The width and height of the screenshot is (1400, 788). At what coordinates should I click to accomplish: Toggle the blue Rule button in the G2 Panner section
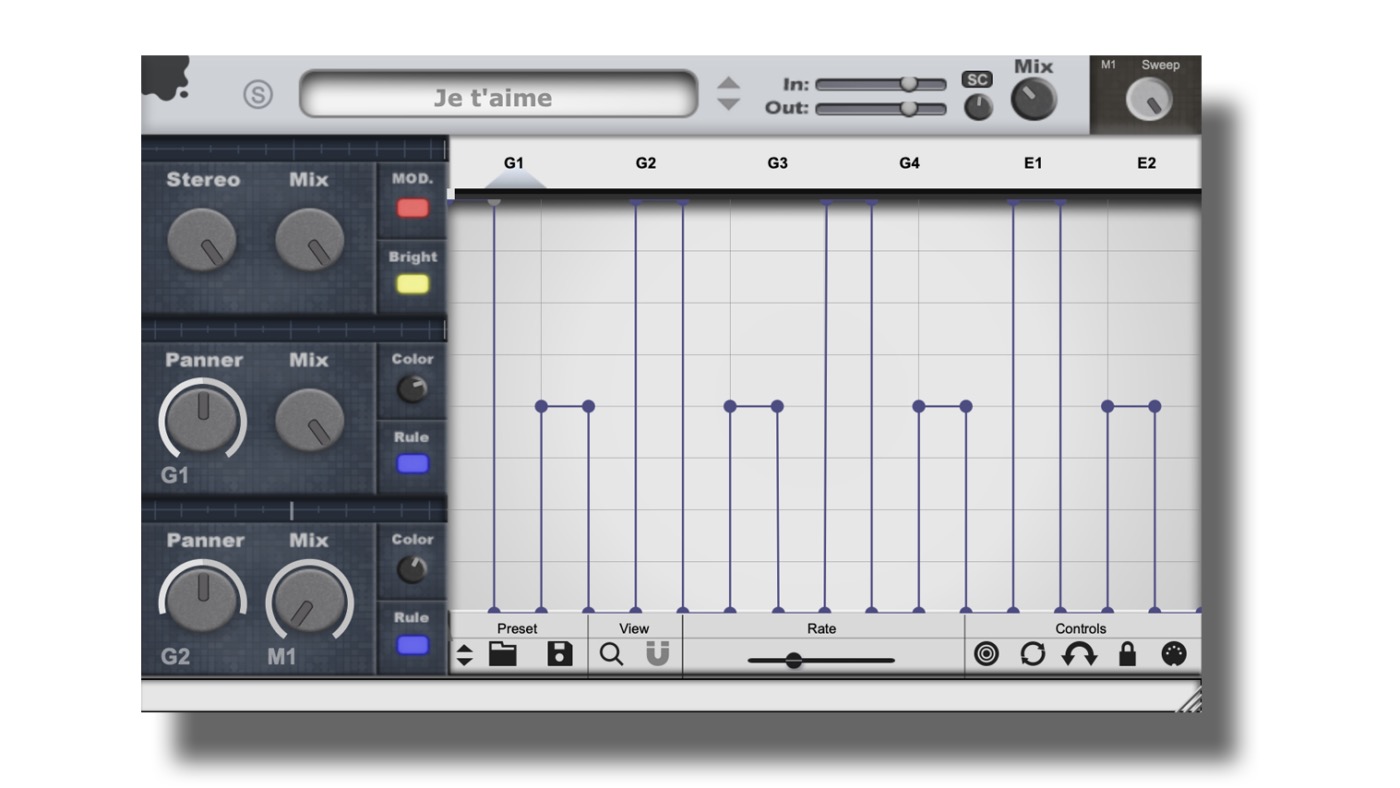coord(413,645)
